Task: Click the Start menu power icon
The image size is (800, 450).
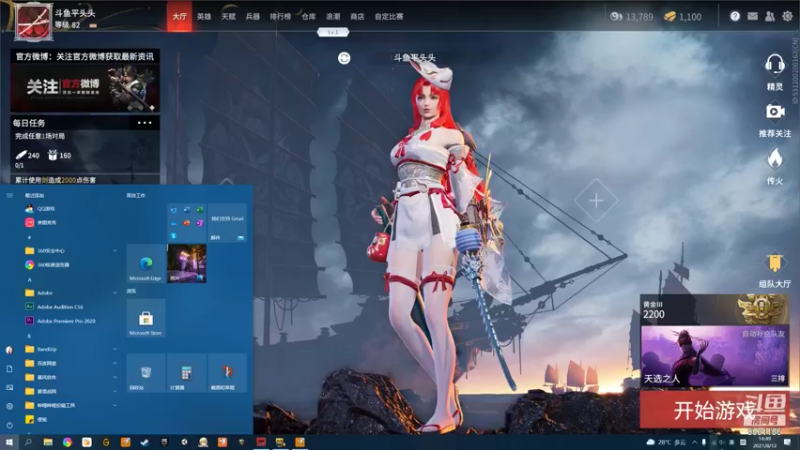Action: click(9, 425)
